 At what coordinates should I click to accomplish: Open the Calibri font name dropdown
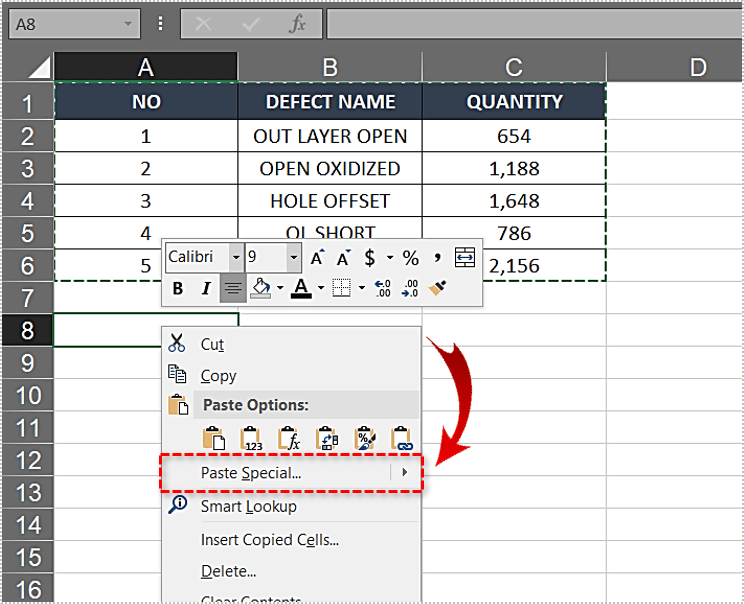(x=236, y=258)
